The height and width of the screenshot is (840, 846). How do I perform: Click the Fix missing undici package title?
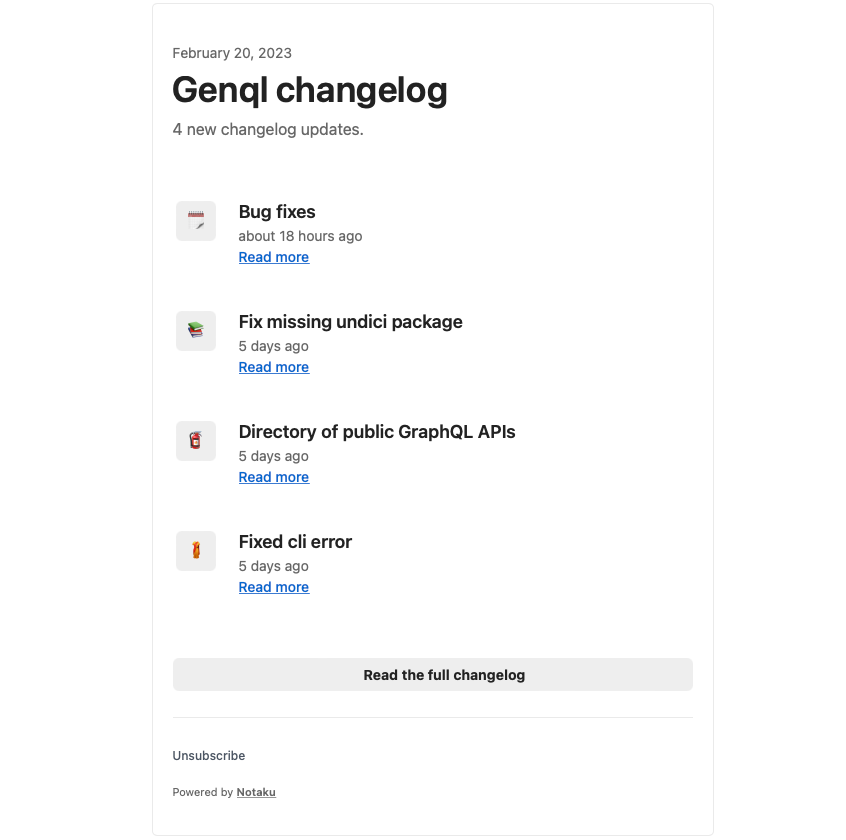pos(350,322)
